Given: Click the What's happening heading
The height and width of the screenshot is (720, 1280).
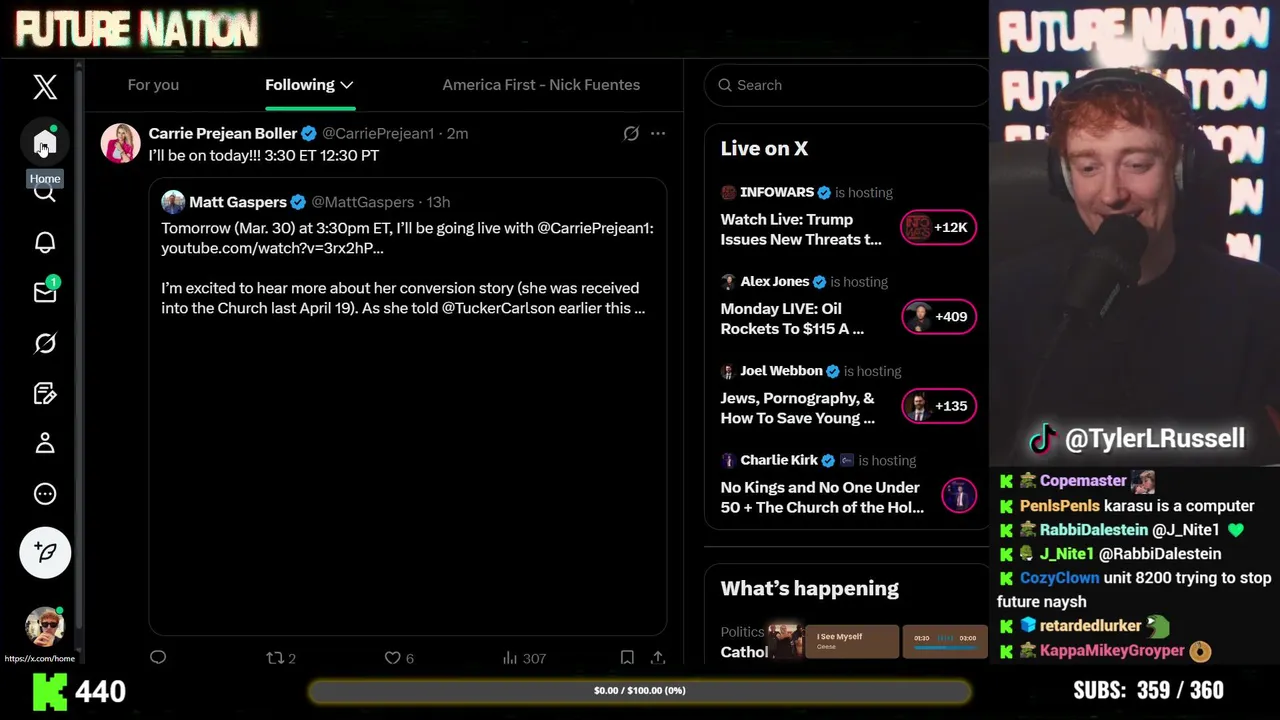Looking at the screenshot, I should tap(809, 588).
